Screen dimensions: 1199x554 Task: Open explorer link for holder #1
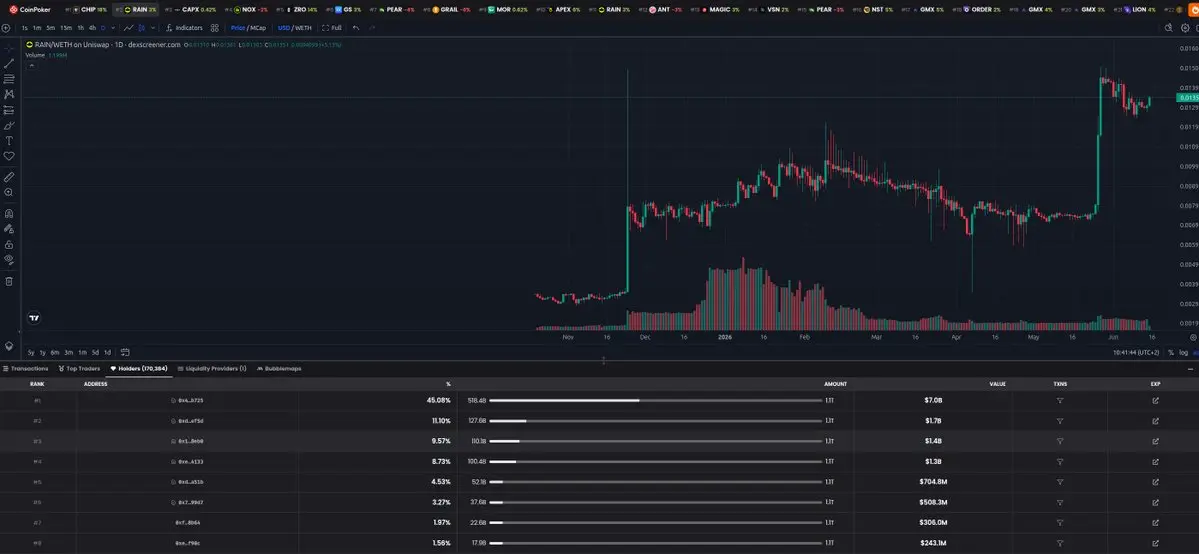[1155, 400]
